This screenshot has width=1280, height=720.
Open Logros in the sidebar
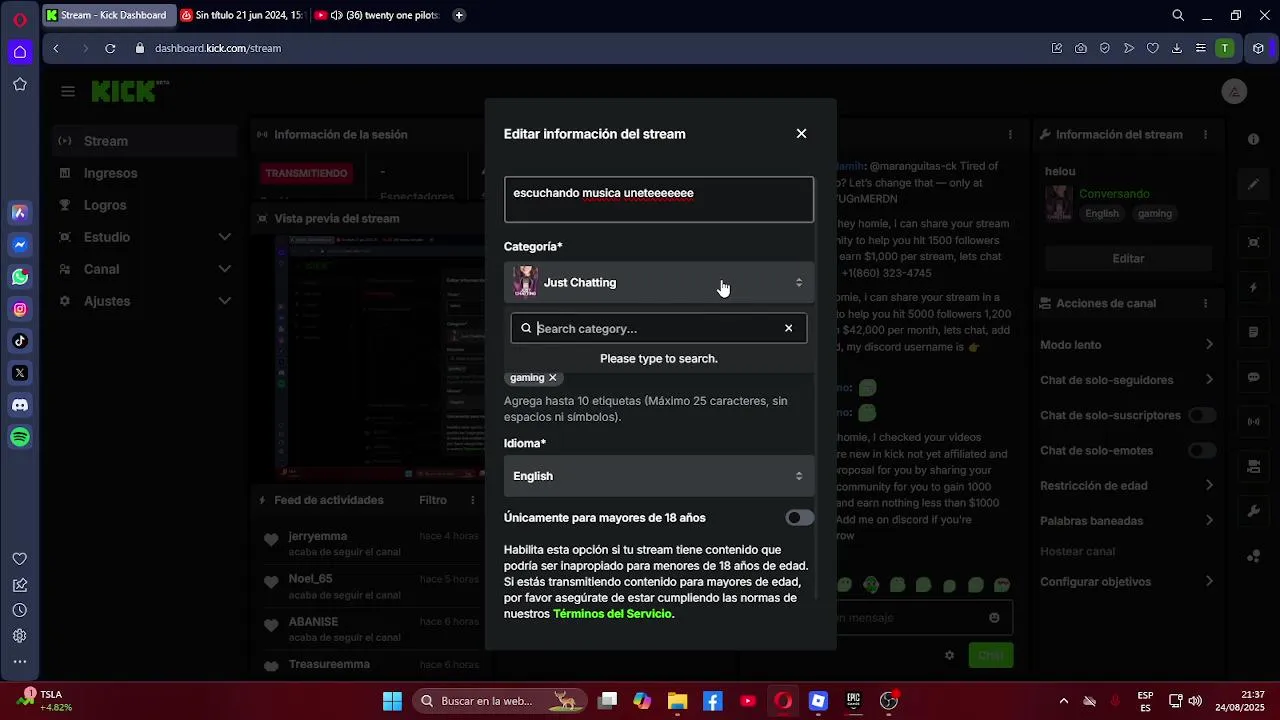click(144, 205)
